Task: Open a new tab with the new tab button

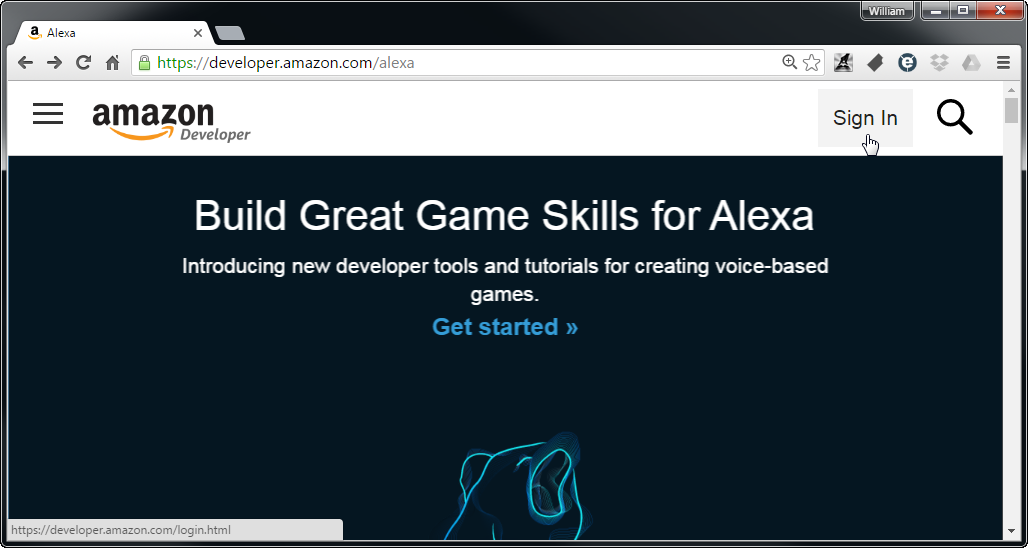Action: (x=229, y=33)
